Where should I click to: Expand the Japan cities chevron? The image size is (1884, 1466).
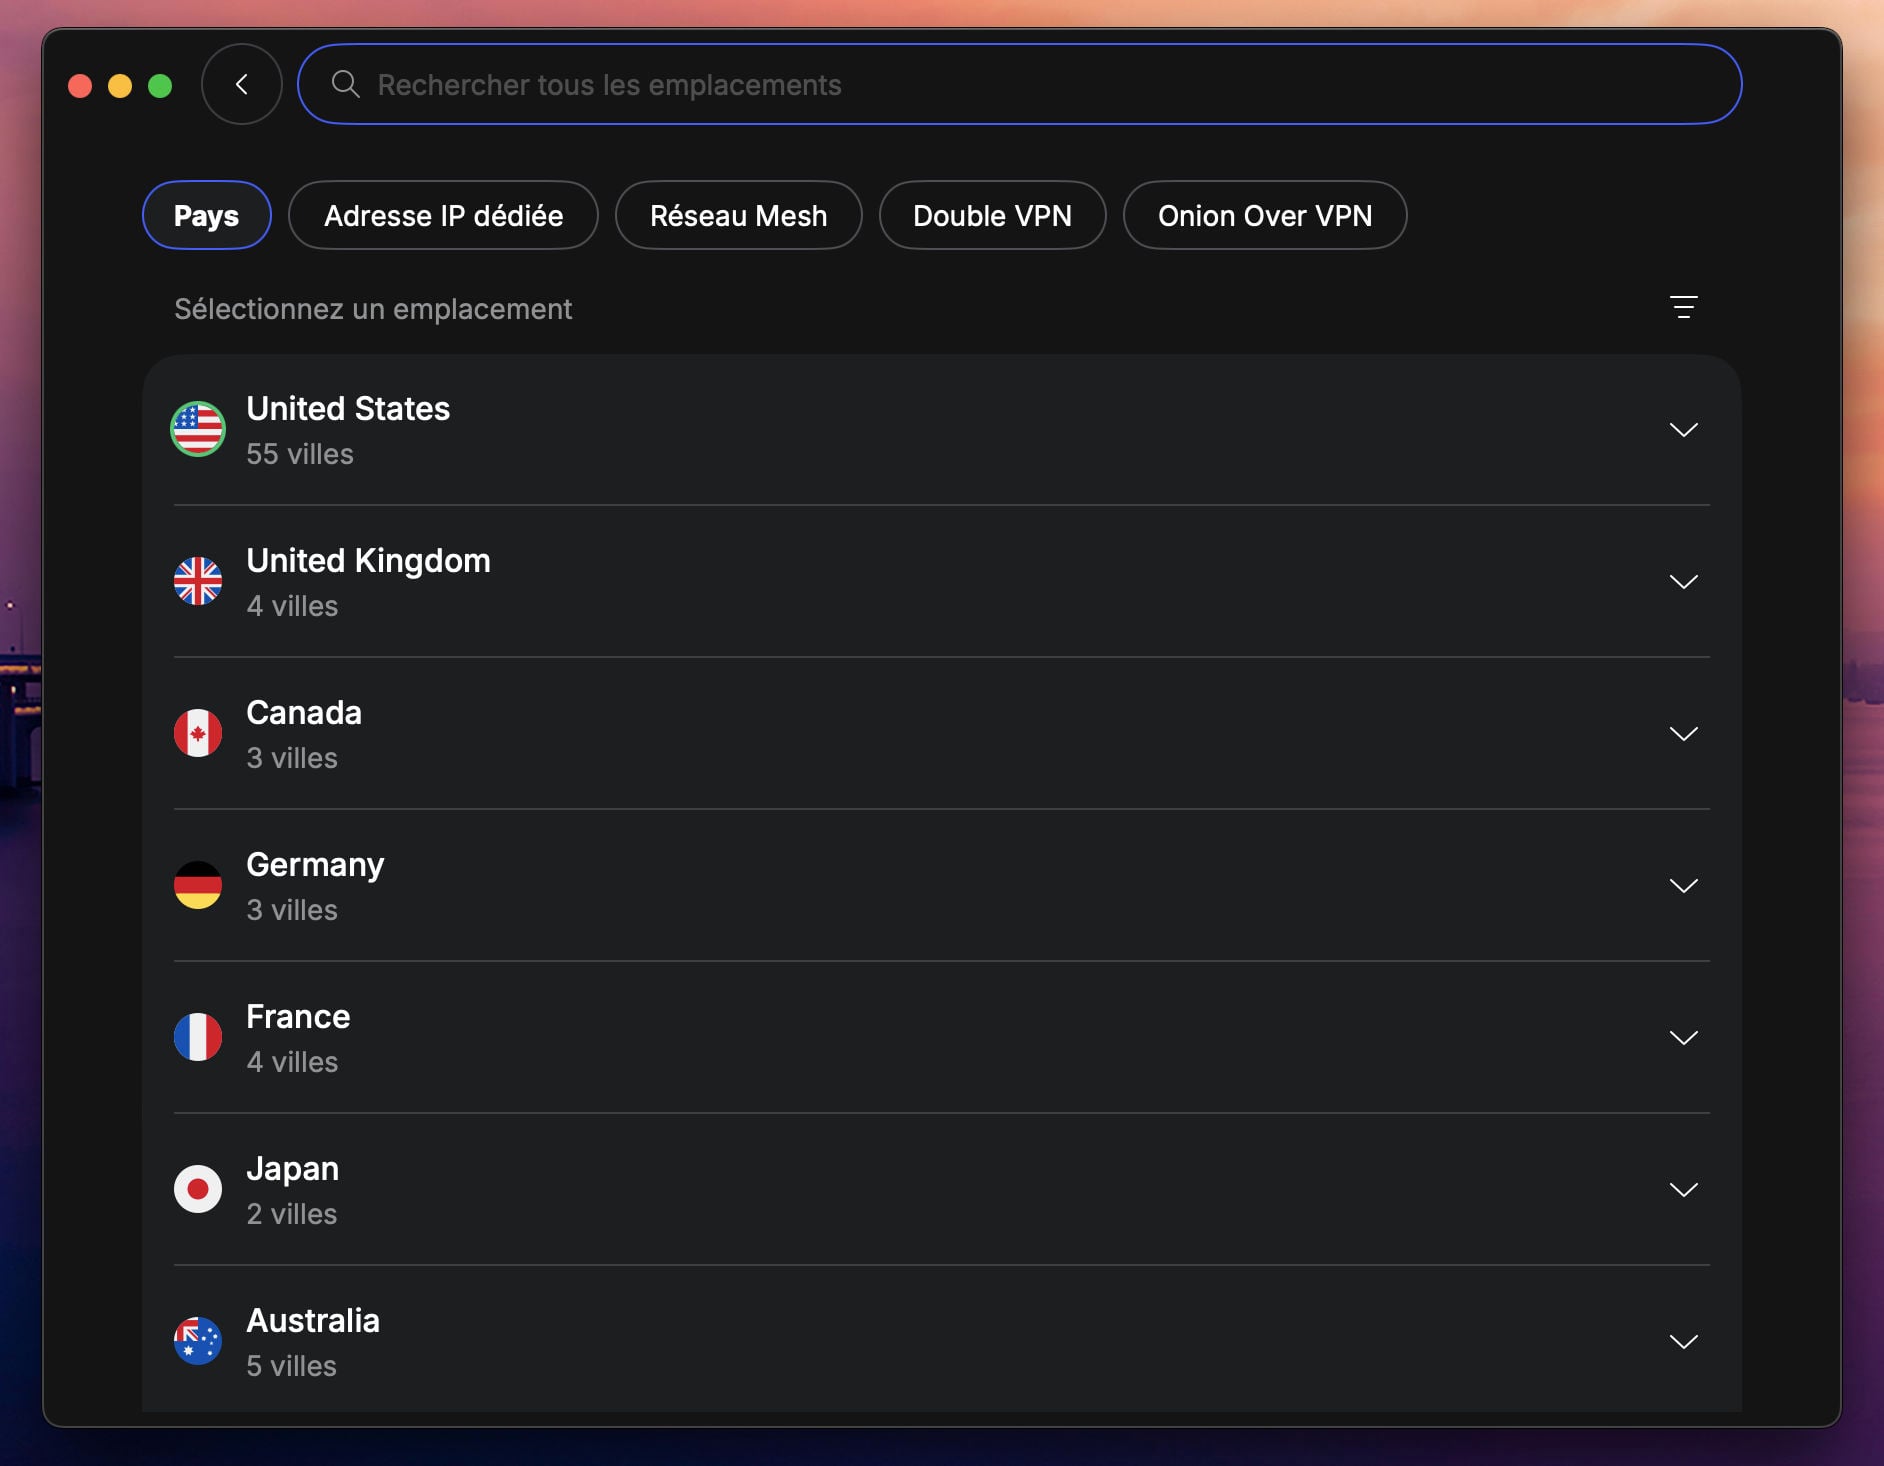click(1683, 1190)
